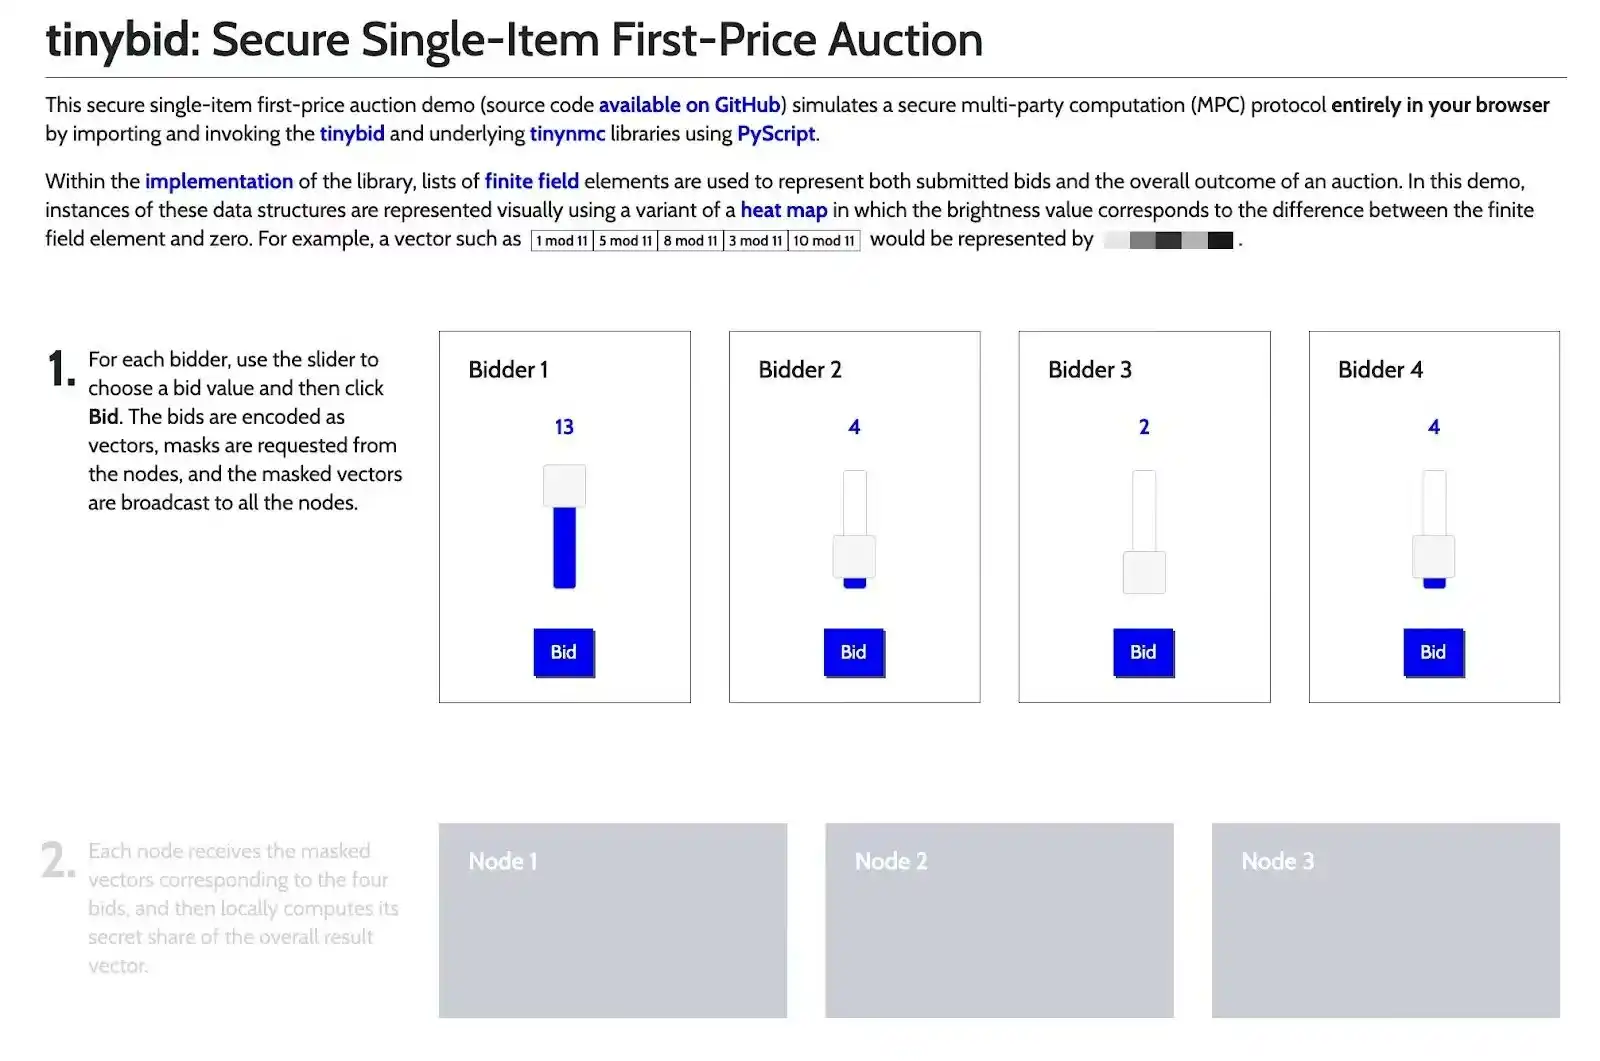This screenshot has width=1600, height=1061.
Task: Click Bidder 1's Bid button
Action: tap(563, 652)
